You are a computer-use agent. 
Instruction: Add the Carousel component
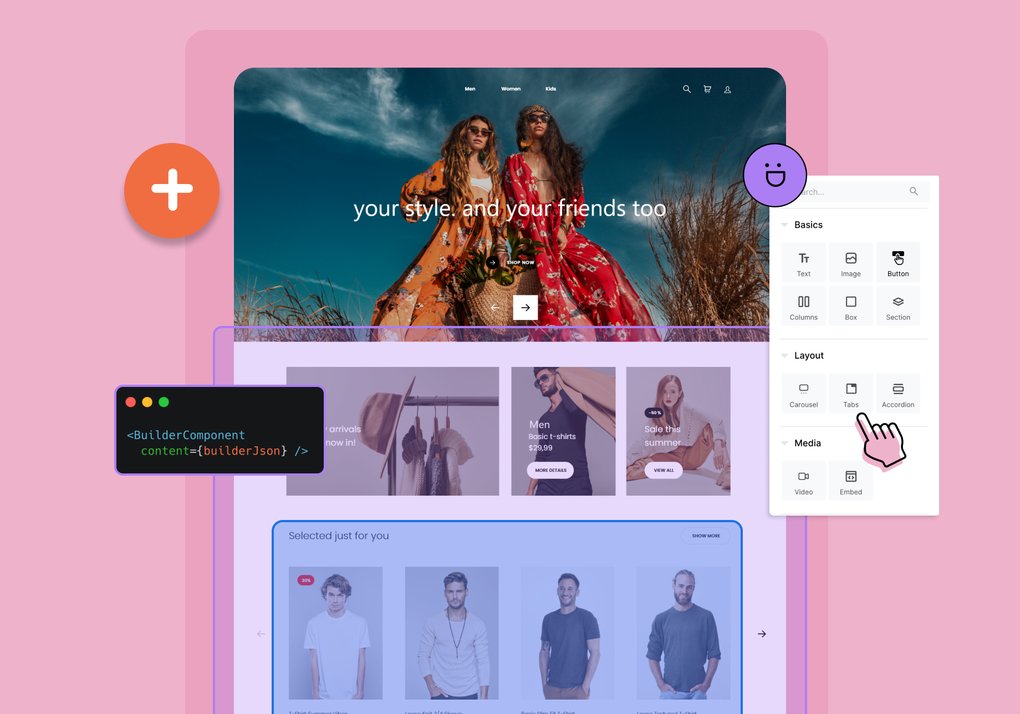[x=803, y=393]
